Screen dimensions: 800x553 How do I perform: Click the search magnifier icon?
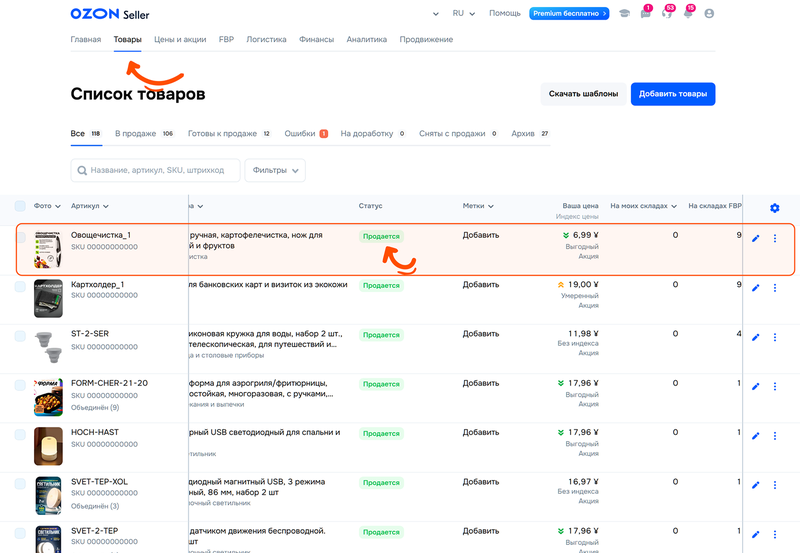82,170
